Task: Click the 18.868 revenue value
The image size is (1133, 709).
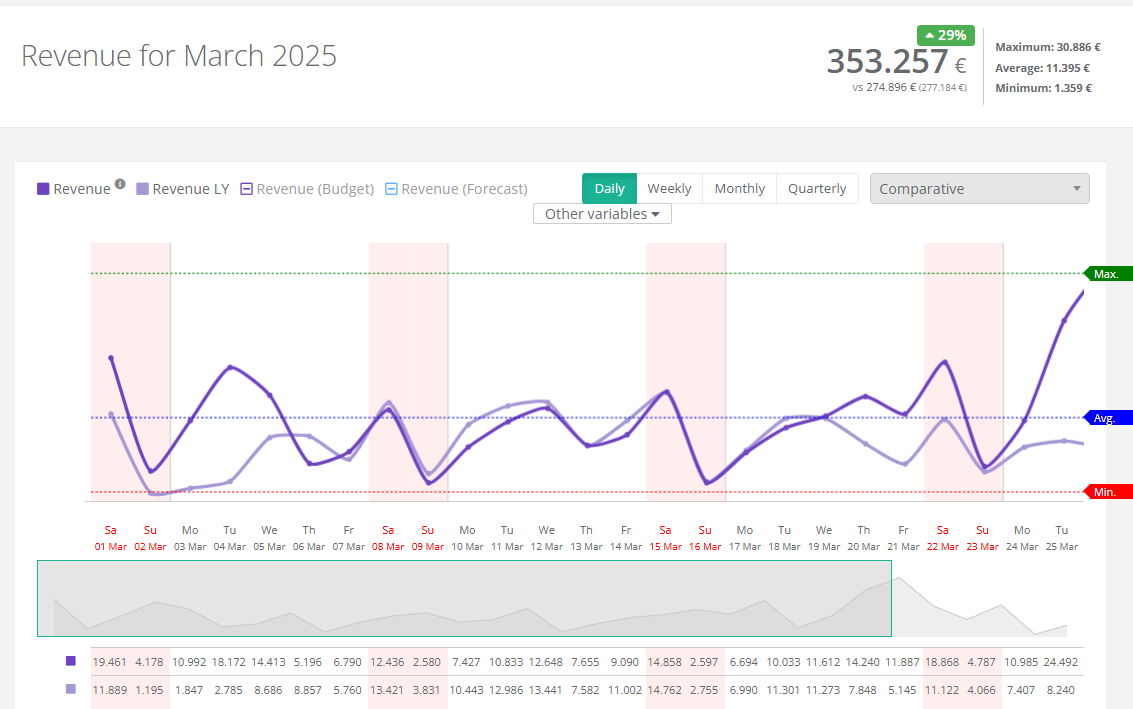Action: [x=942, y=662]
